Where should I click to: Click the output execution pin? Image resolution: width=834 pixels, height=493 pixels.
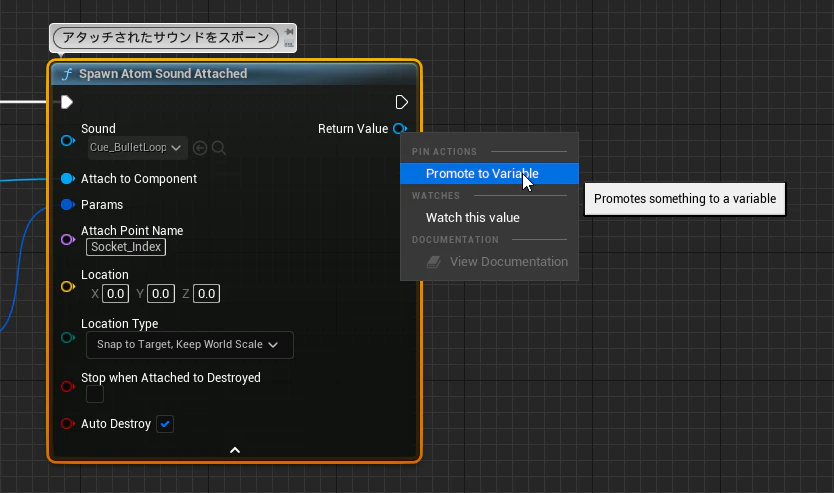click(402, 102)
